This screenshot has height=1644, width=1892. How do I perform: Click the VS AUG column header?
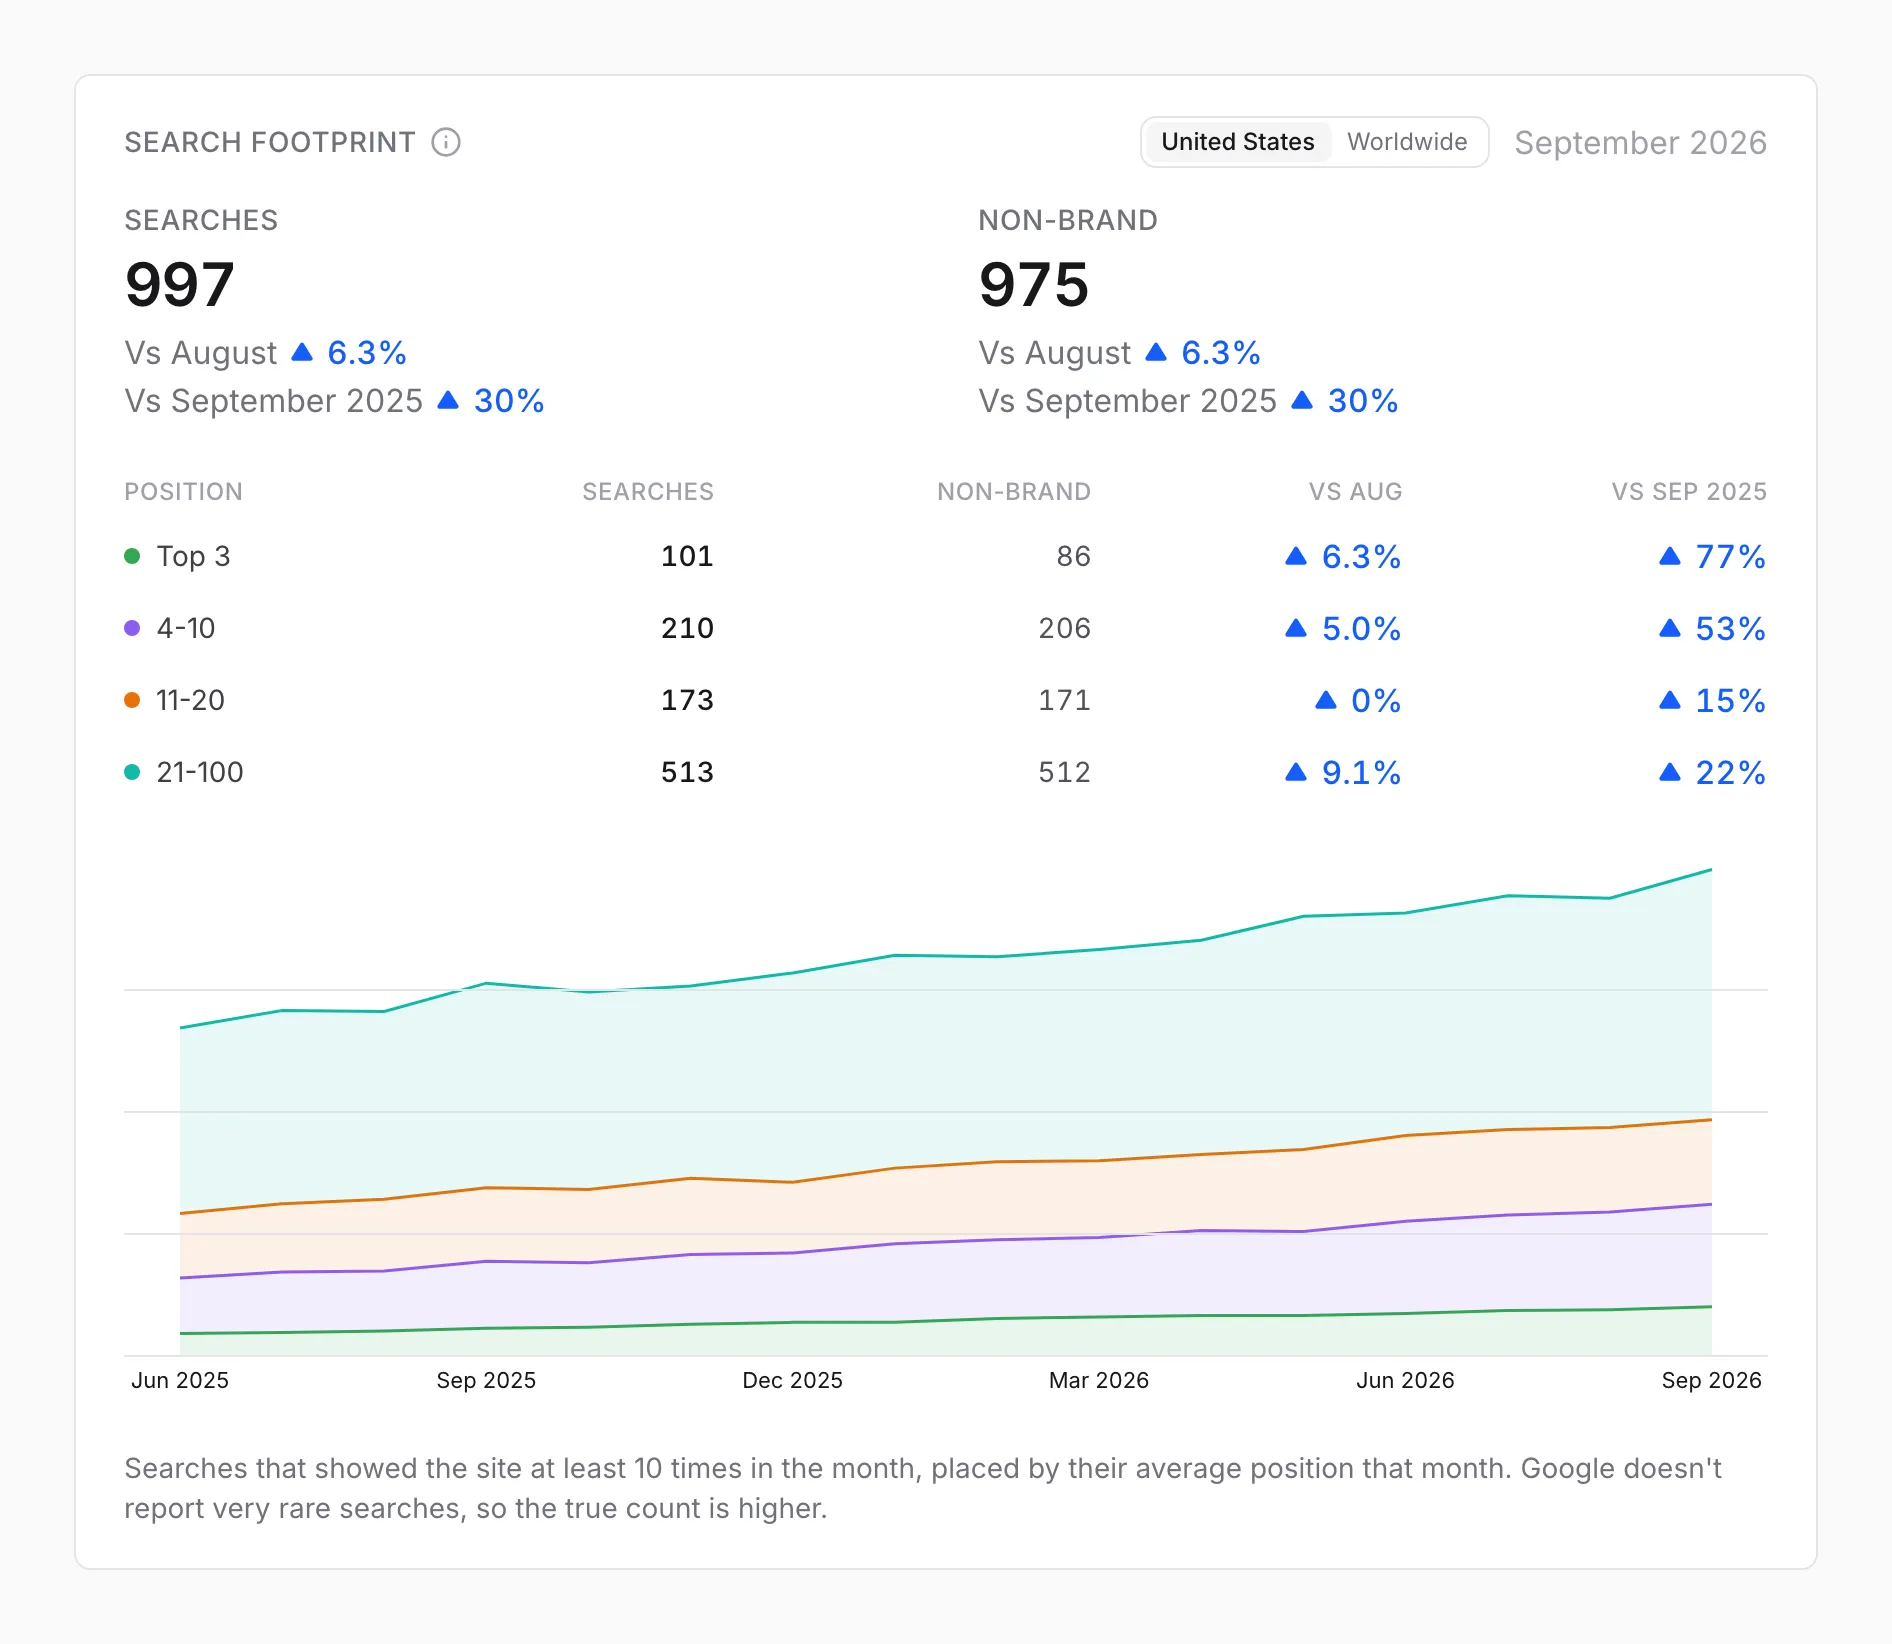click(1355, 492)
